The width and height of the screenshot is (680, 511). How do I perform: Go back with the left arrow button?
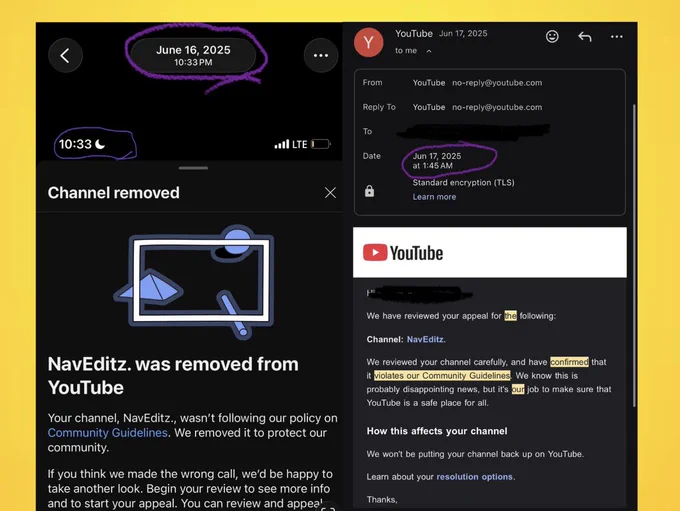65,56
